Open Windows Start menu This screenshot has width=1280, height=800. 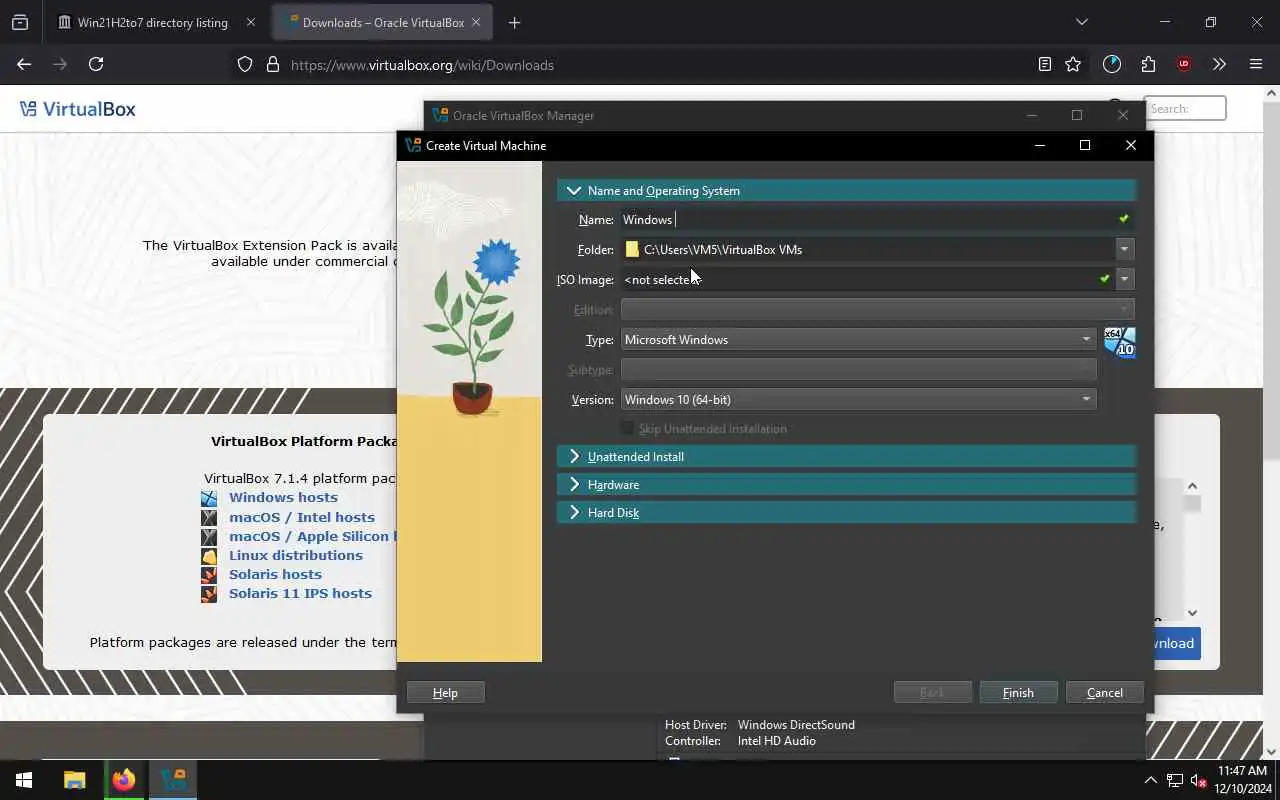click(24, 780)
